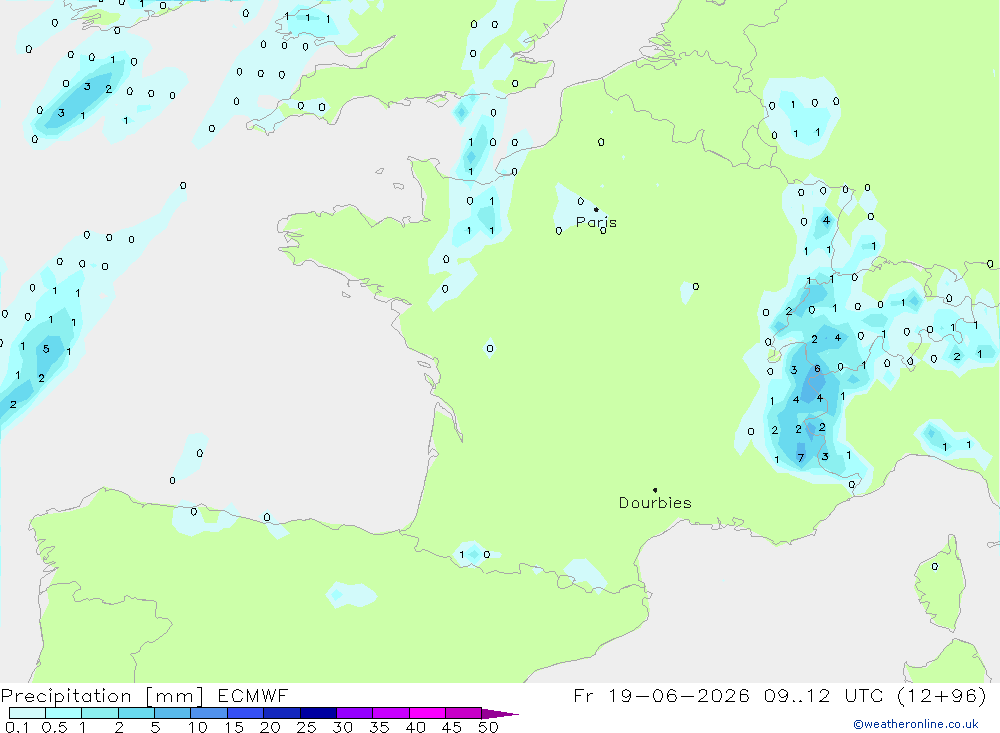Image resolution: width=1000 pixels, height=733 pixels.
Task: Click the precipitation value '5' over the Atlantic
Action: click(x=46, y=348)
